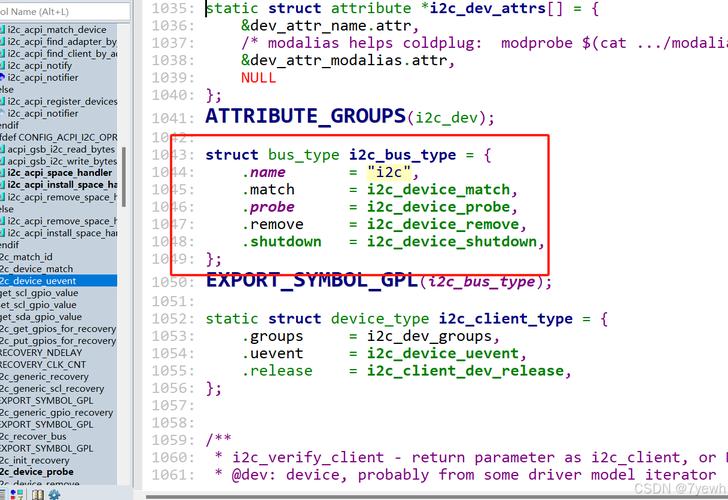Click line number 1051 in the gutter

172,301
